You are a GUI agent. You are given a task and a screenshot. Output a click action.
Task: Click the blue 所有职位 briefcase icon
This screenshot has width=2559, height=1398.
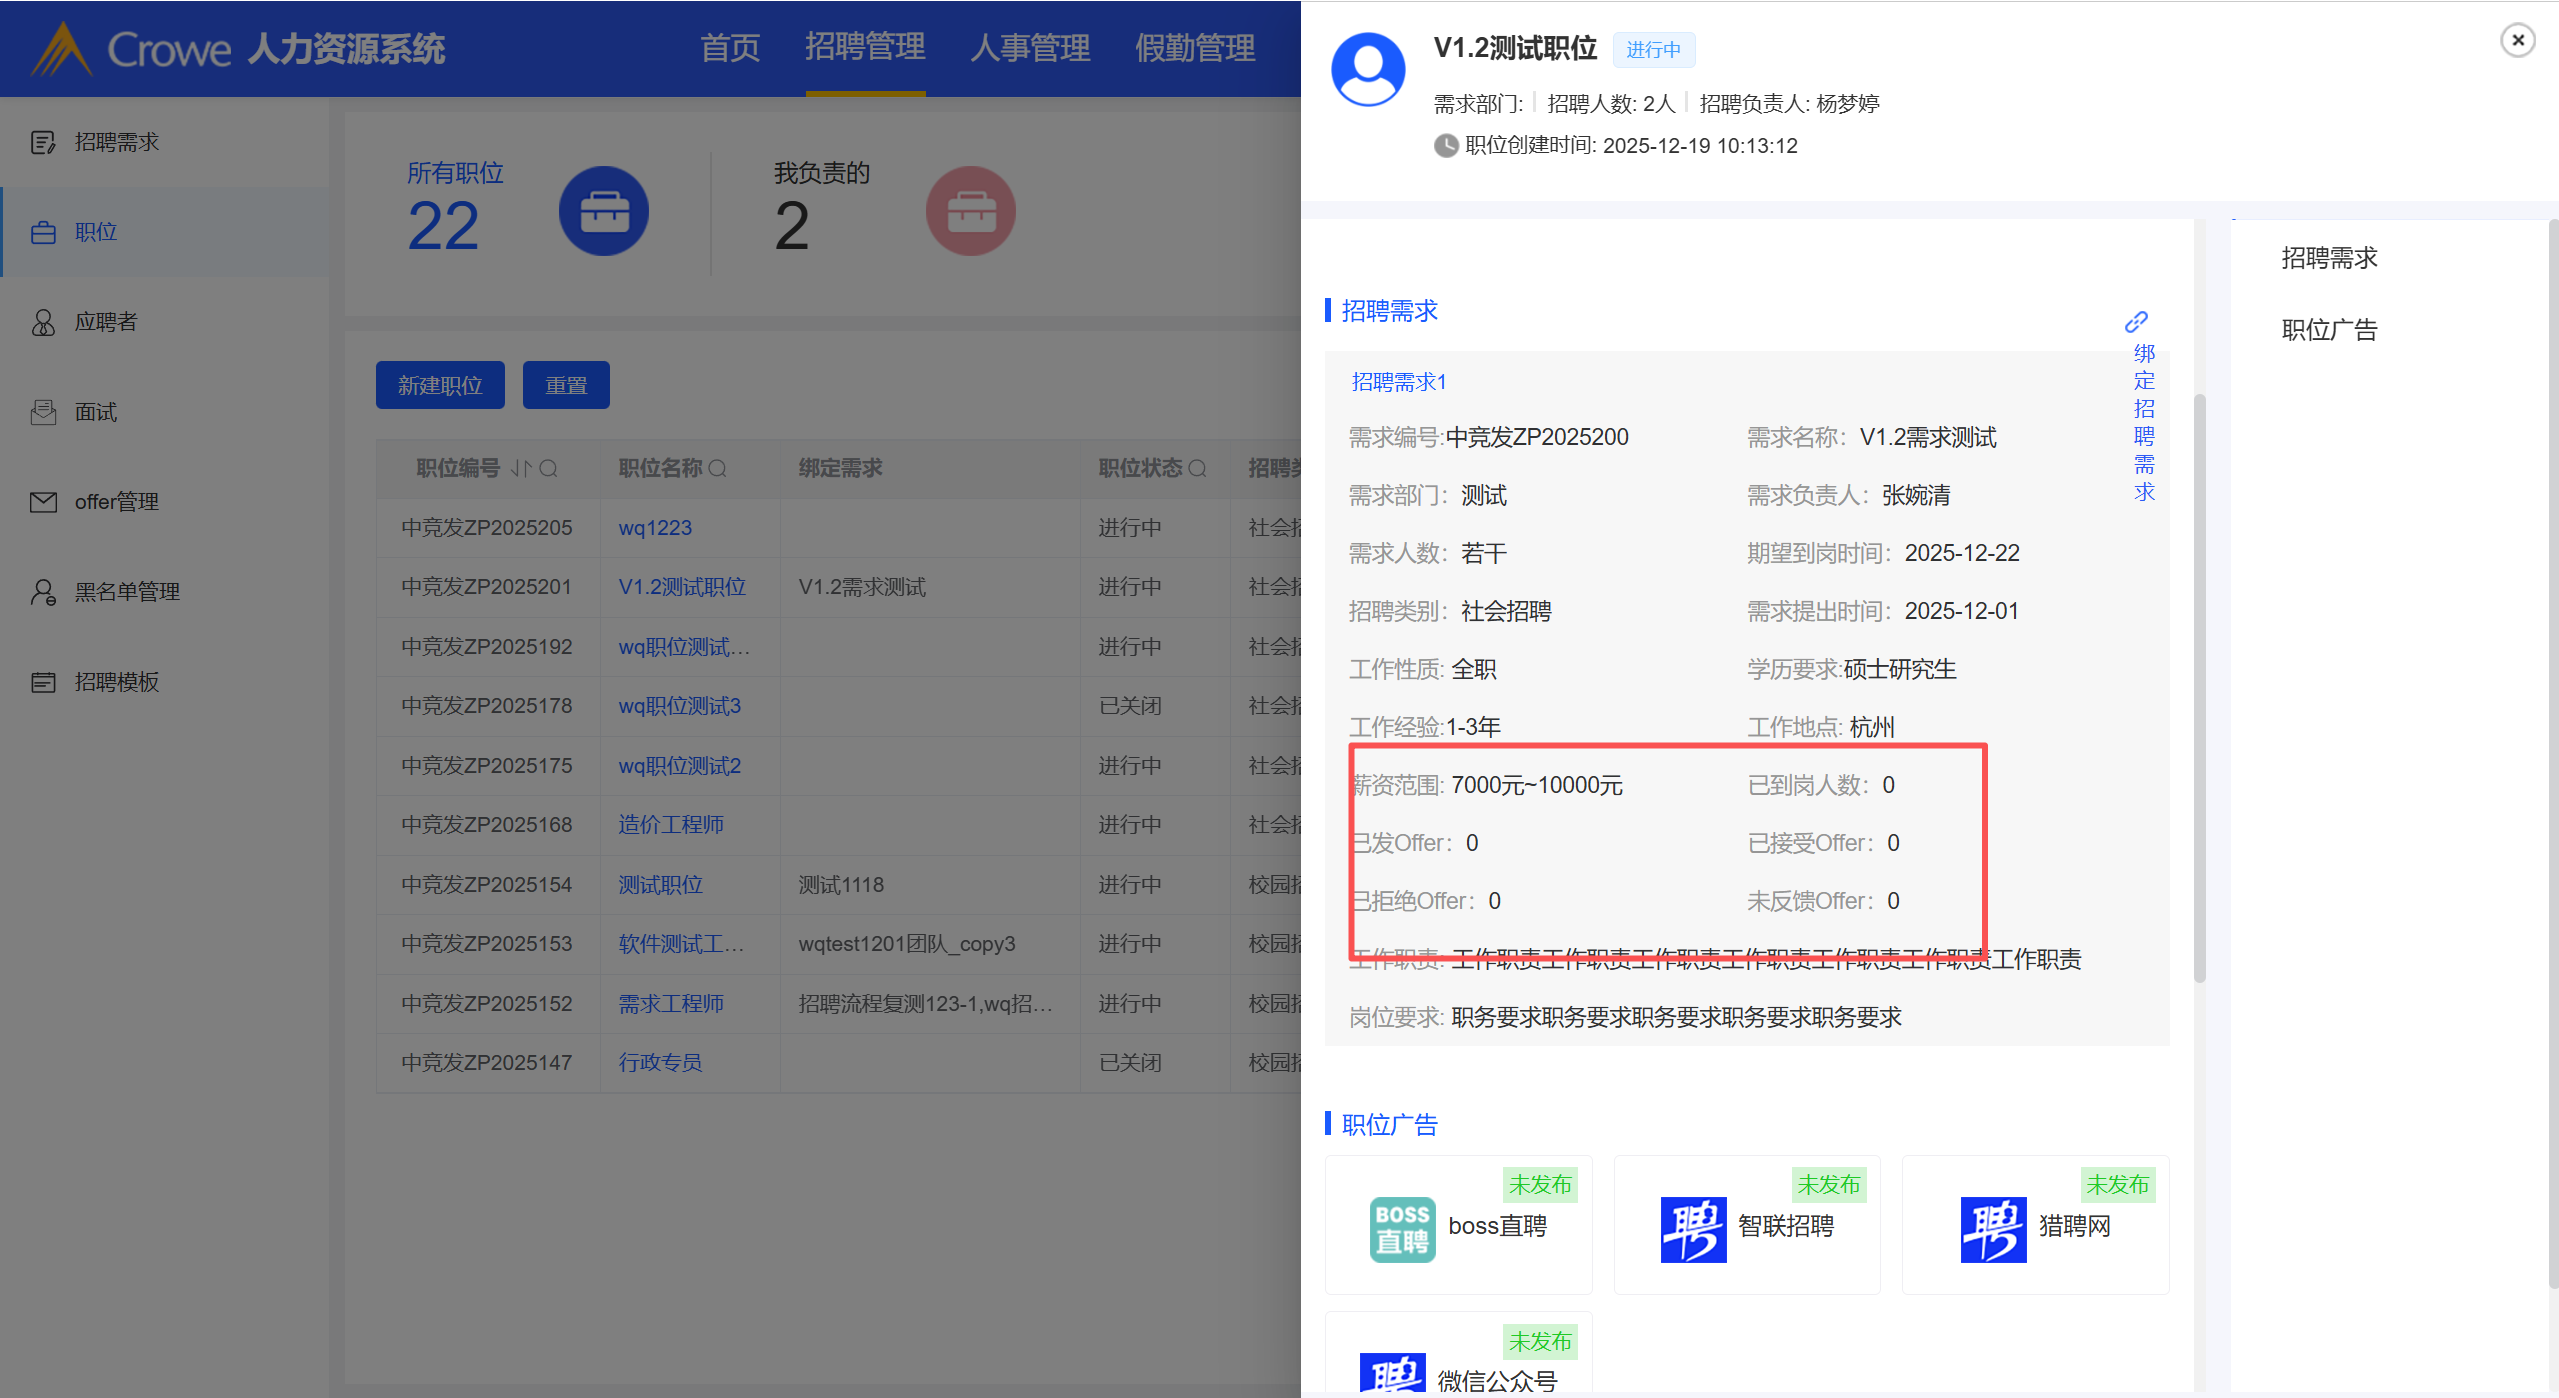(604, 211)
